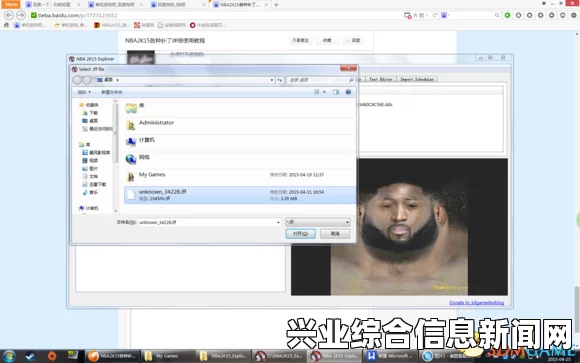The image size is (580, 363).
Task: Select 桌面 desktop in navigation pane
Action: click(x=90, y=121)
